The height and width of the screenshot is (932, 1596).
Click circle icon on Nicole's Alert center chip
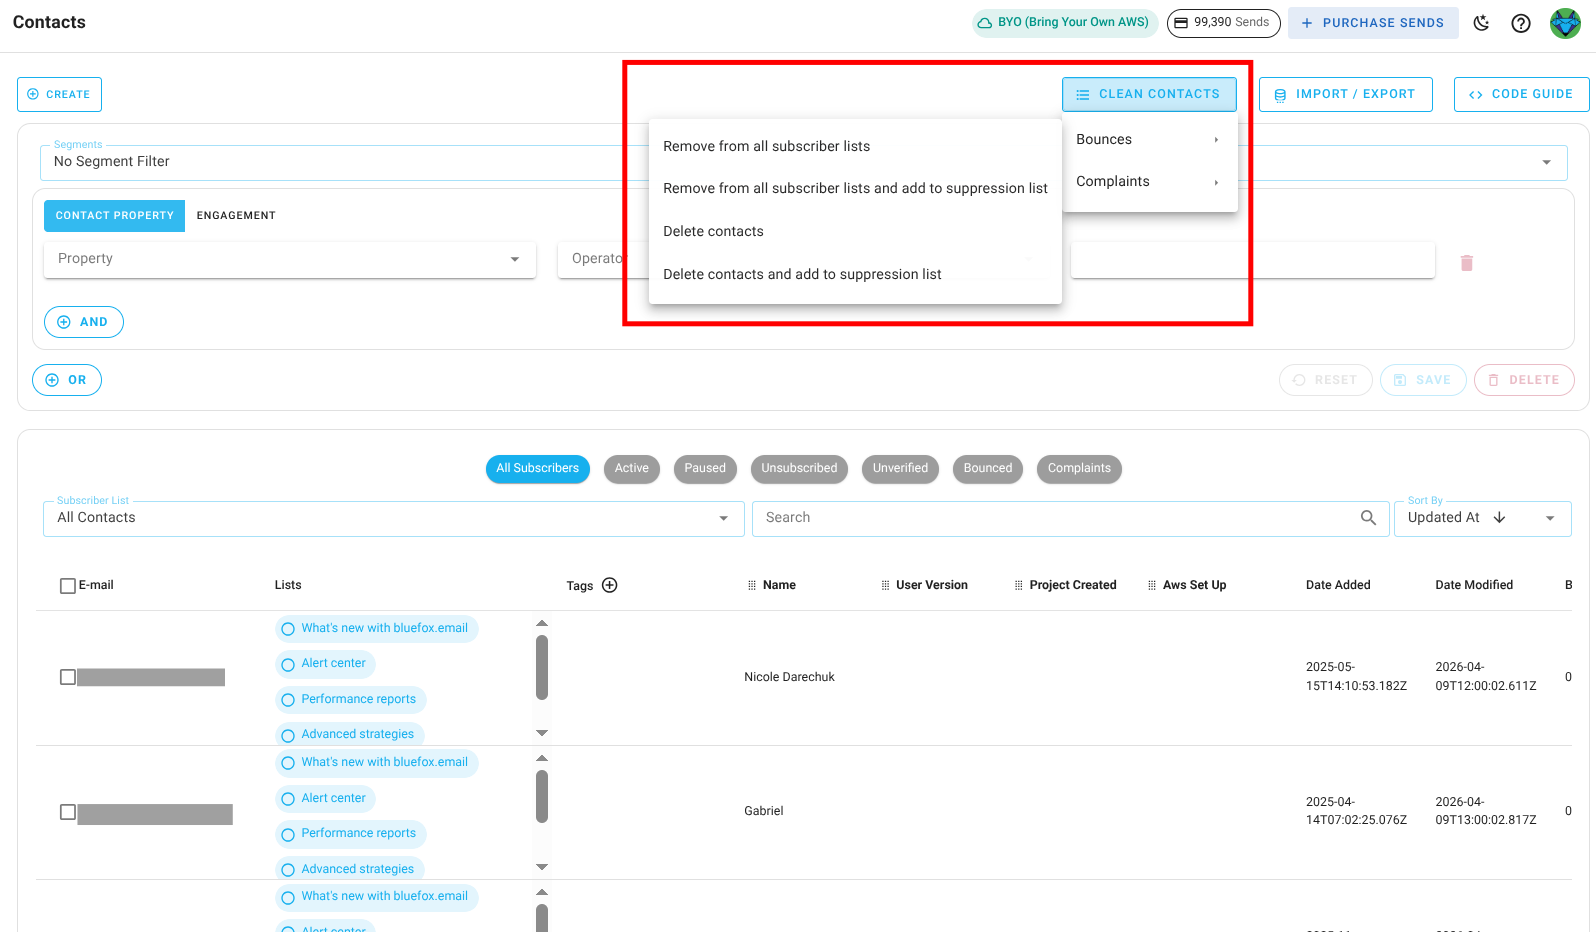coord(288,664)
